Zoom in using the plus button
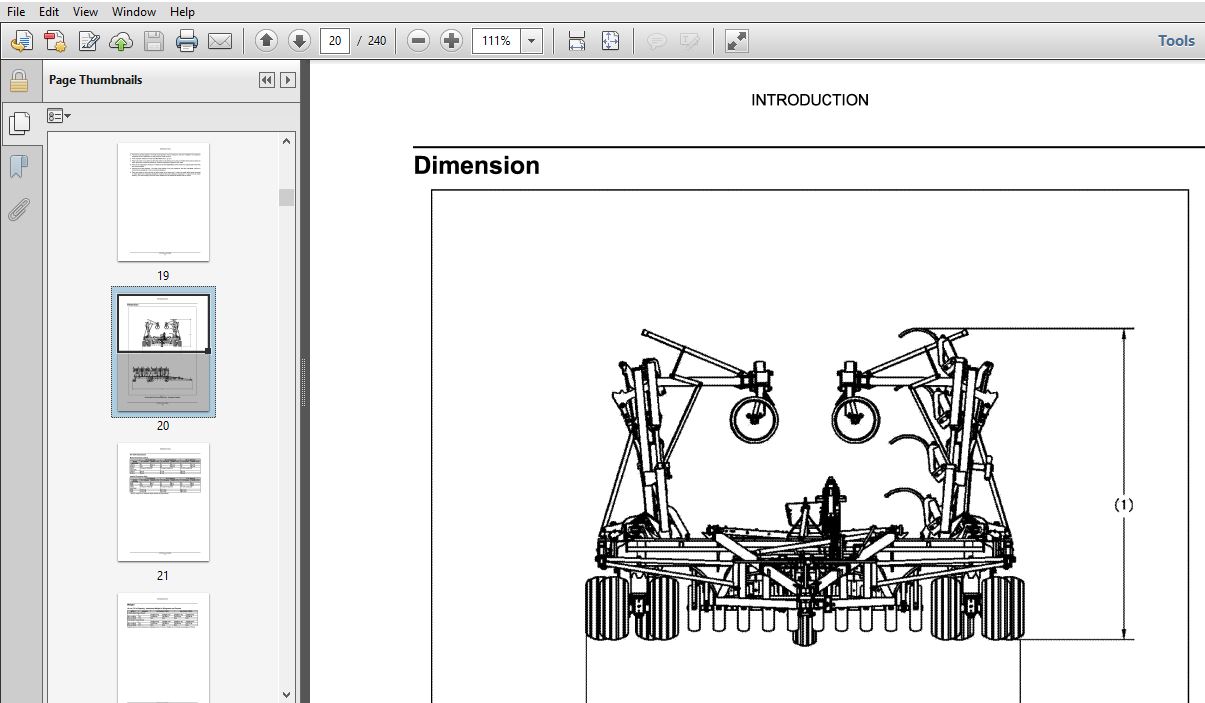 click(x=452, y=41)
